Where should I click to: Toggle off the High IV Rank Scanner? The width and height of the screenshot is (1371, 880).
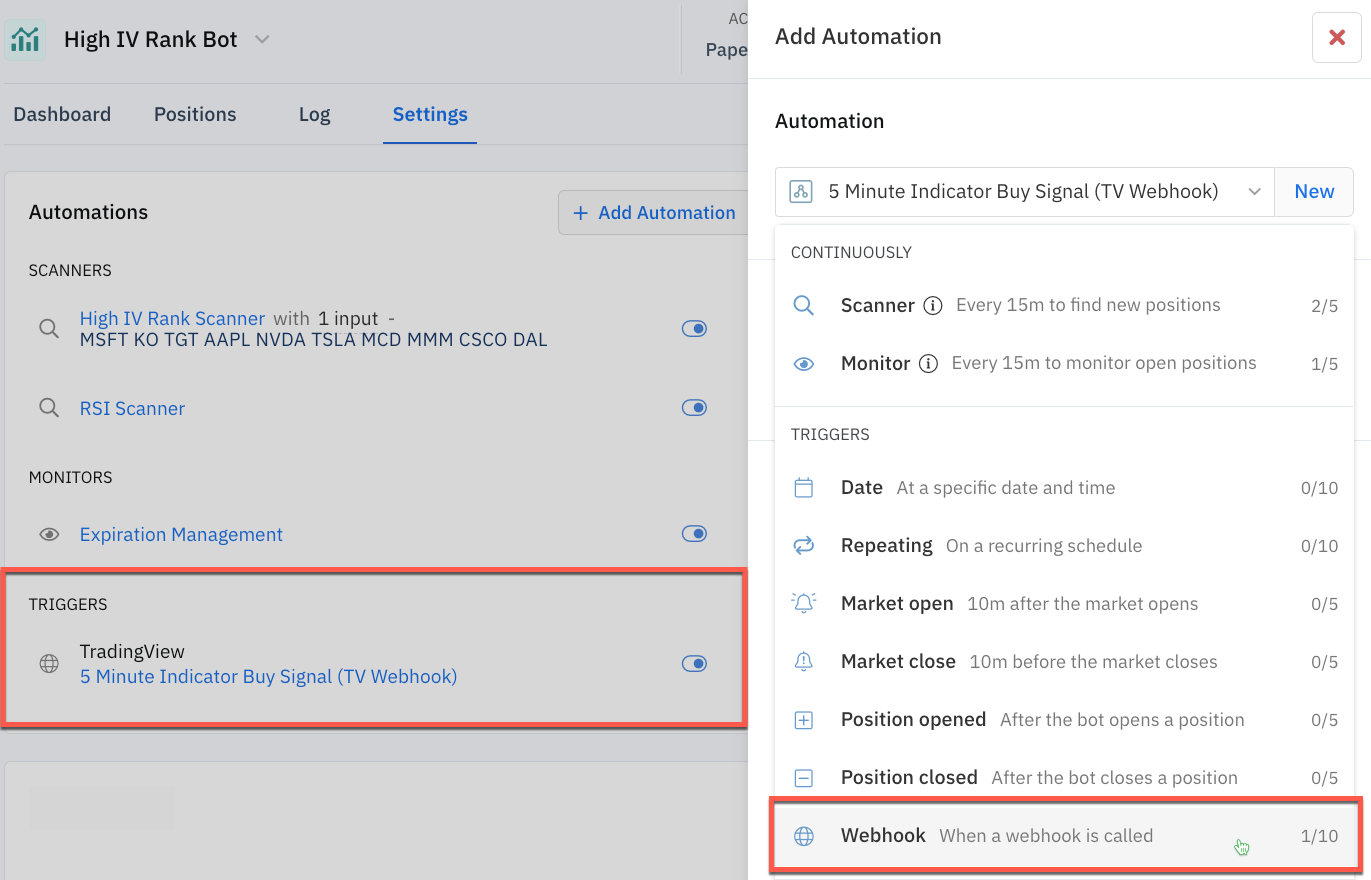(x=694, y=329)
